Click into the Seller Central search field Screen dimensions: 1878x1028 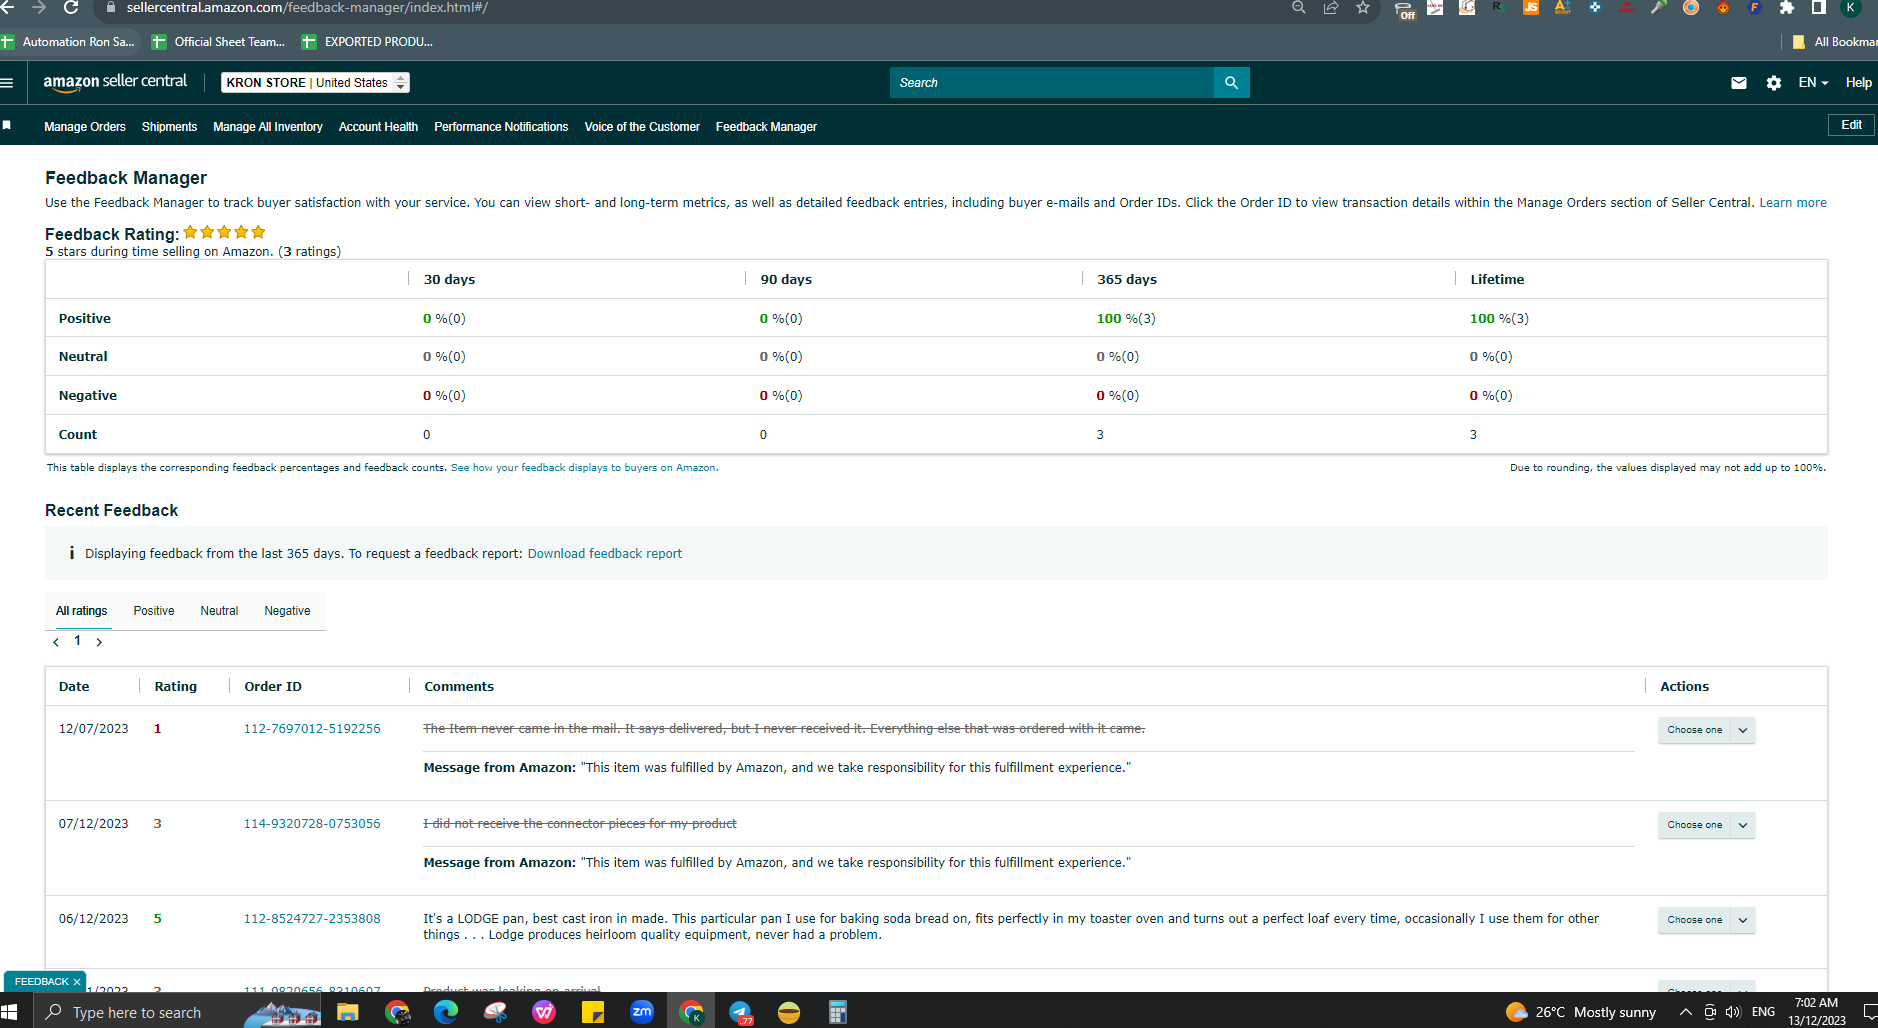click(1051, 83)
